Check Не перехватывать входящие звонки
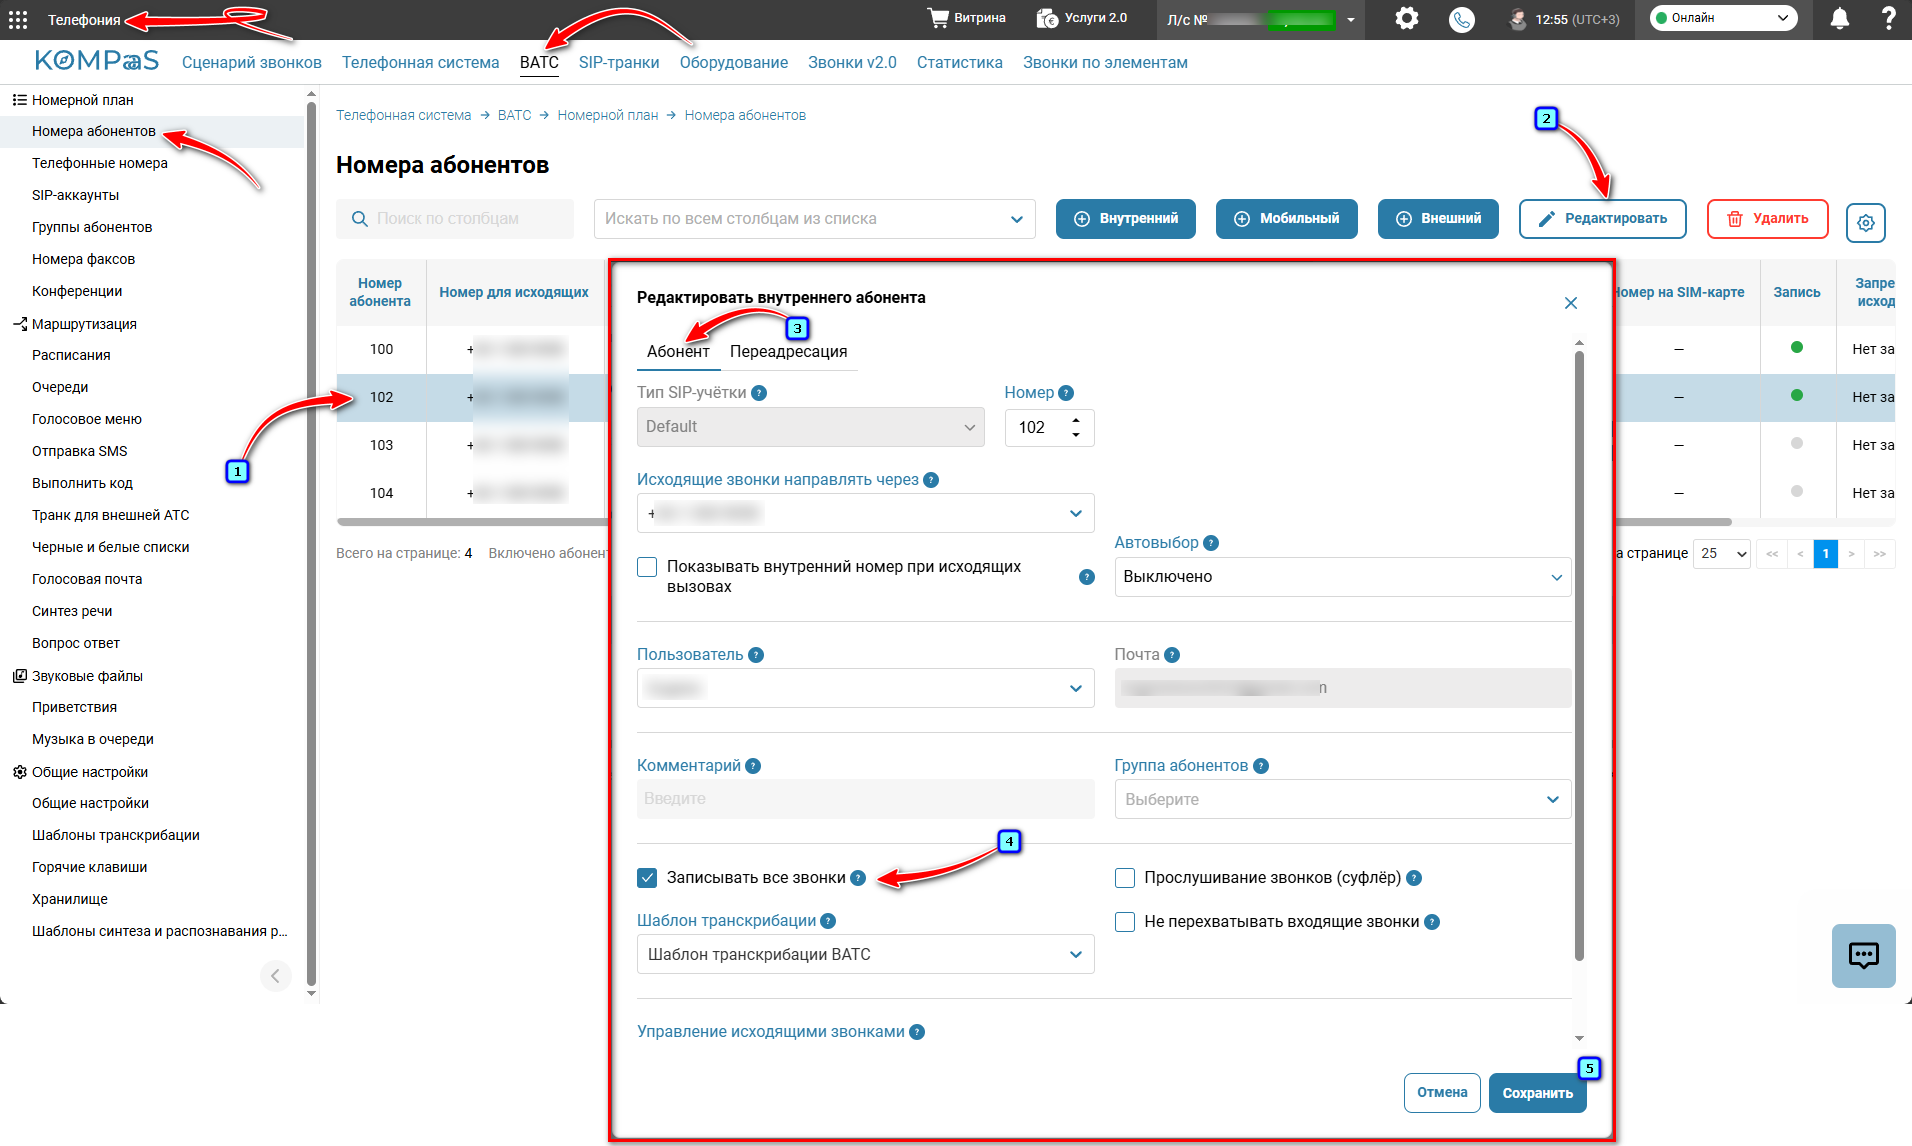This screenshot has width=1912, height=1146. point(1125,922)
